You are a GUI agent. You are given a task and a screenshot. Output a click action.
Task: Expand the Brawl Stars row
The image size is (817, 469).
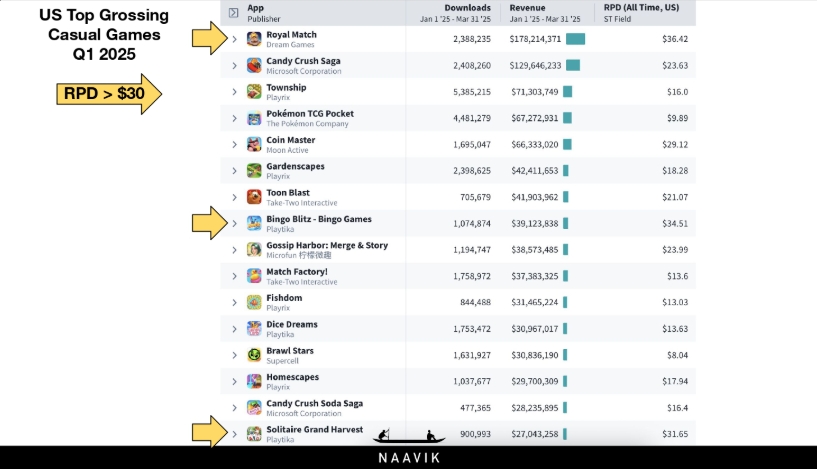234,355
